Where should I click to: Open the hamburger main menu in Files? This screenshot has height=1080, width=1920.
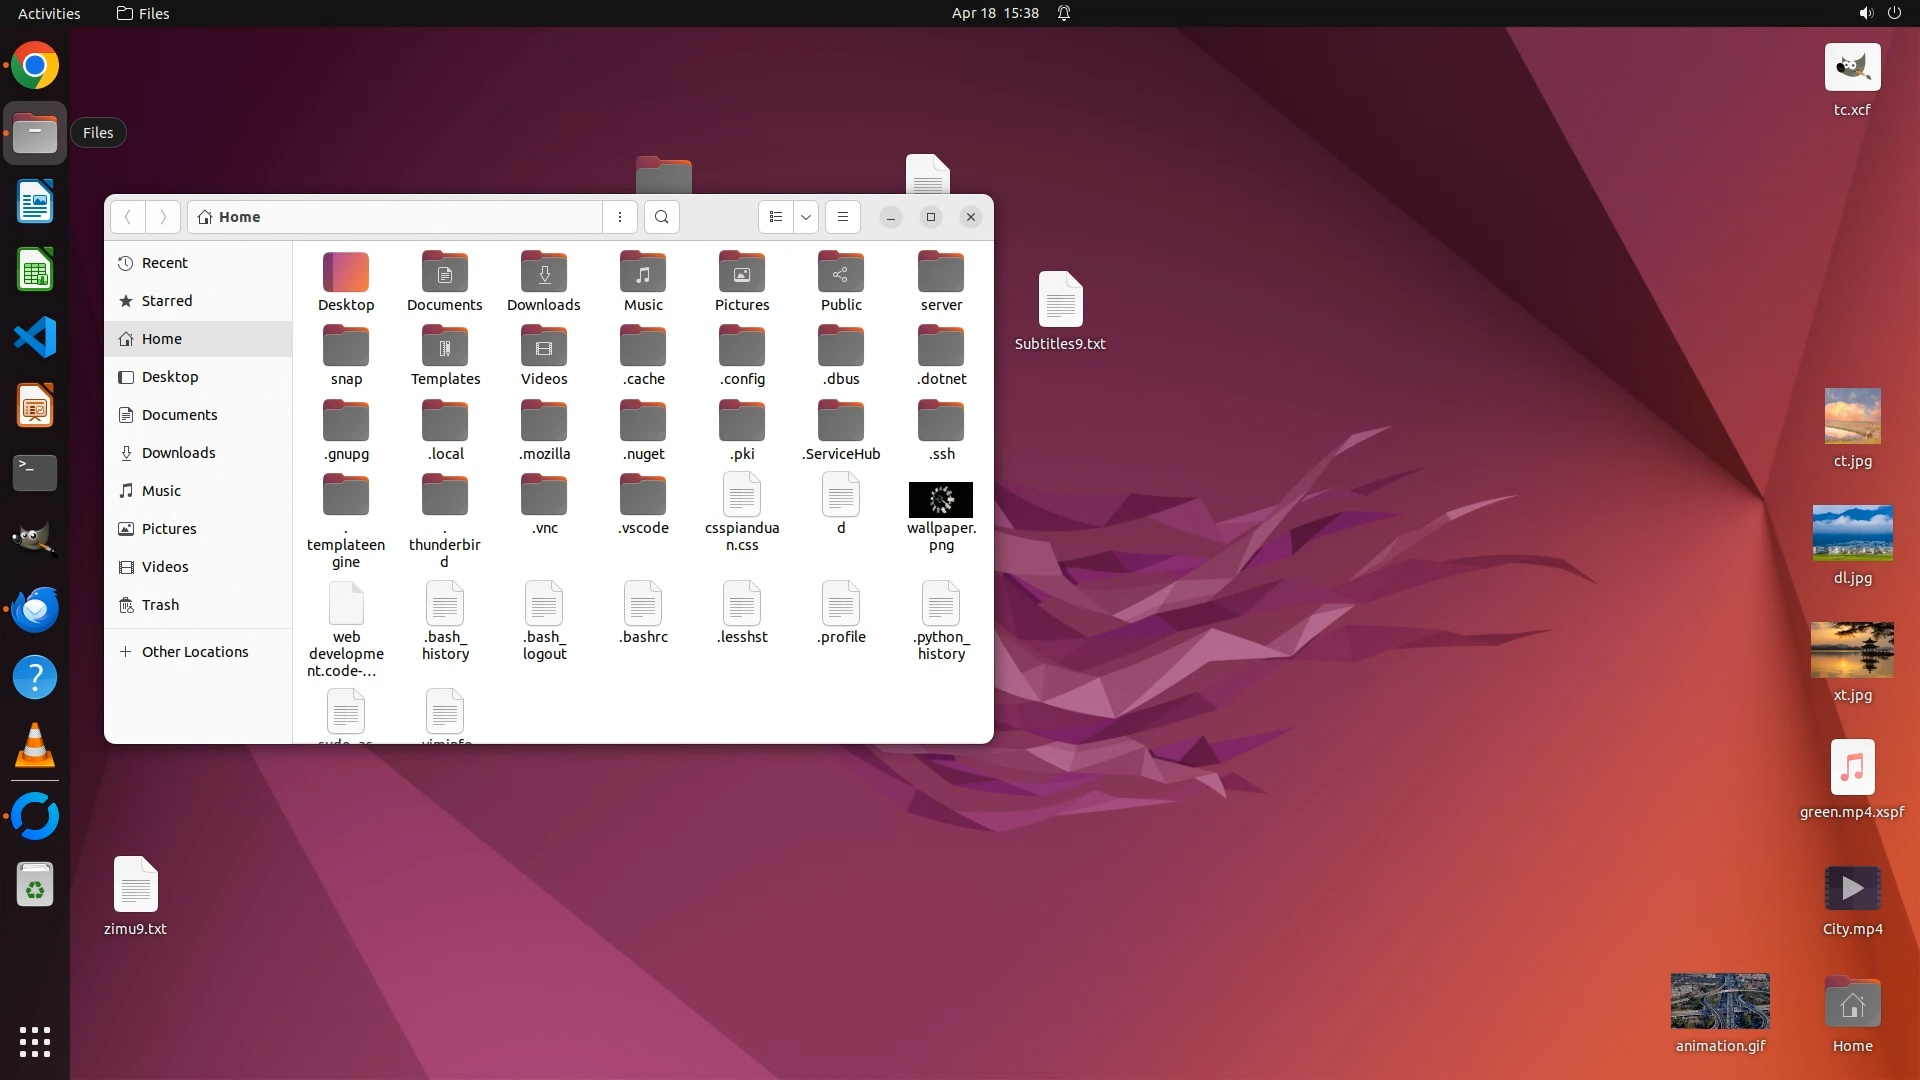[x=843, y=217]
